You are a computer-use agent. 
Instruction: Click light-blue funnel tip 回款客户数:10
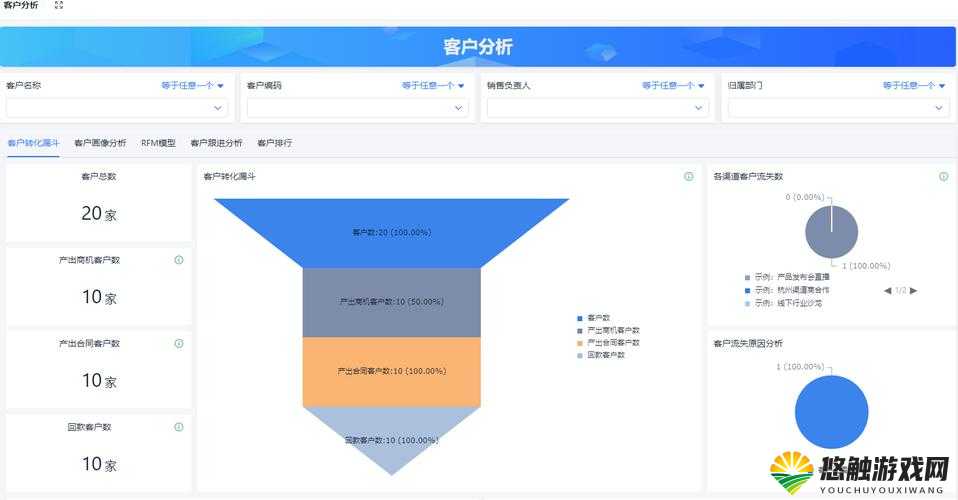392,440
